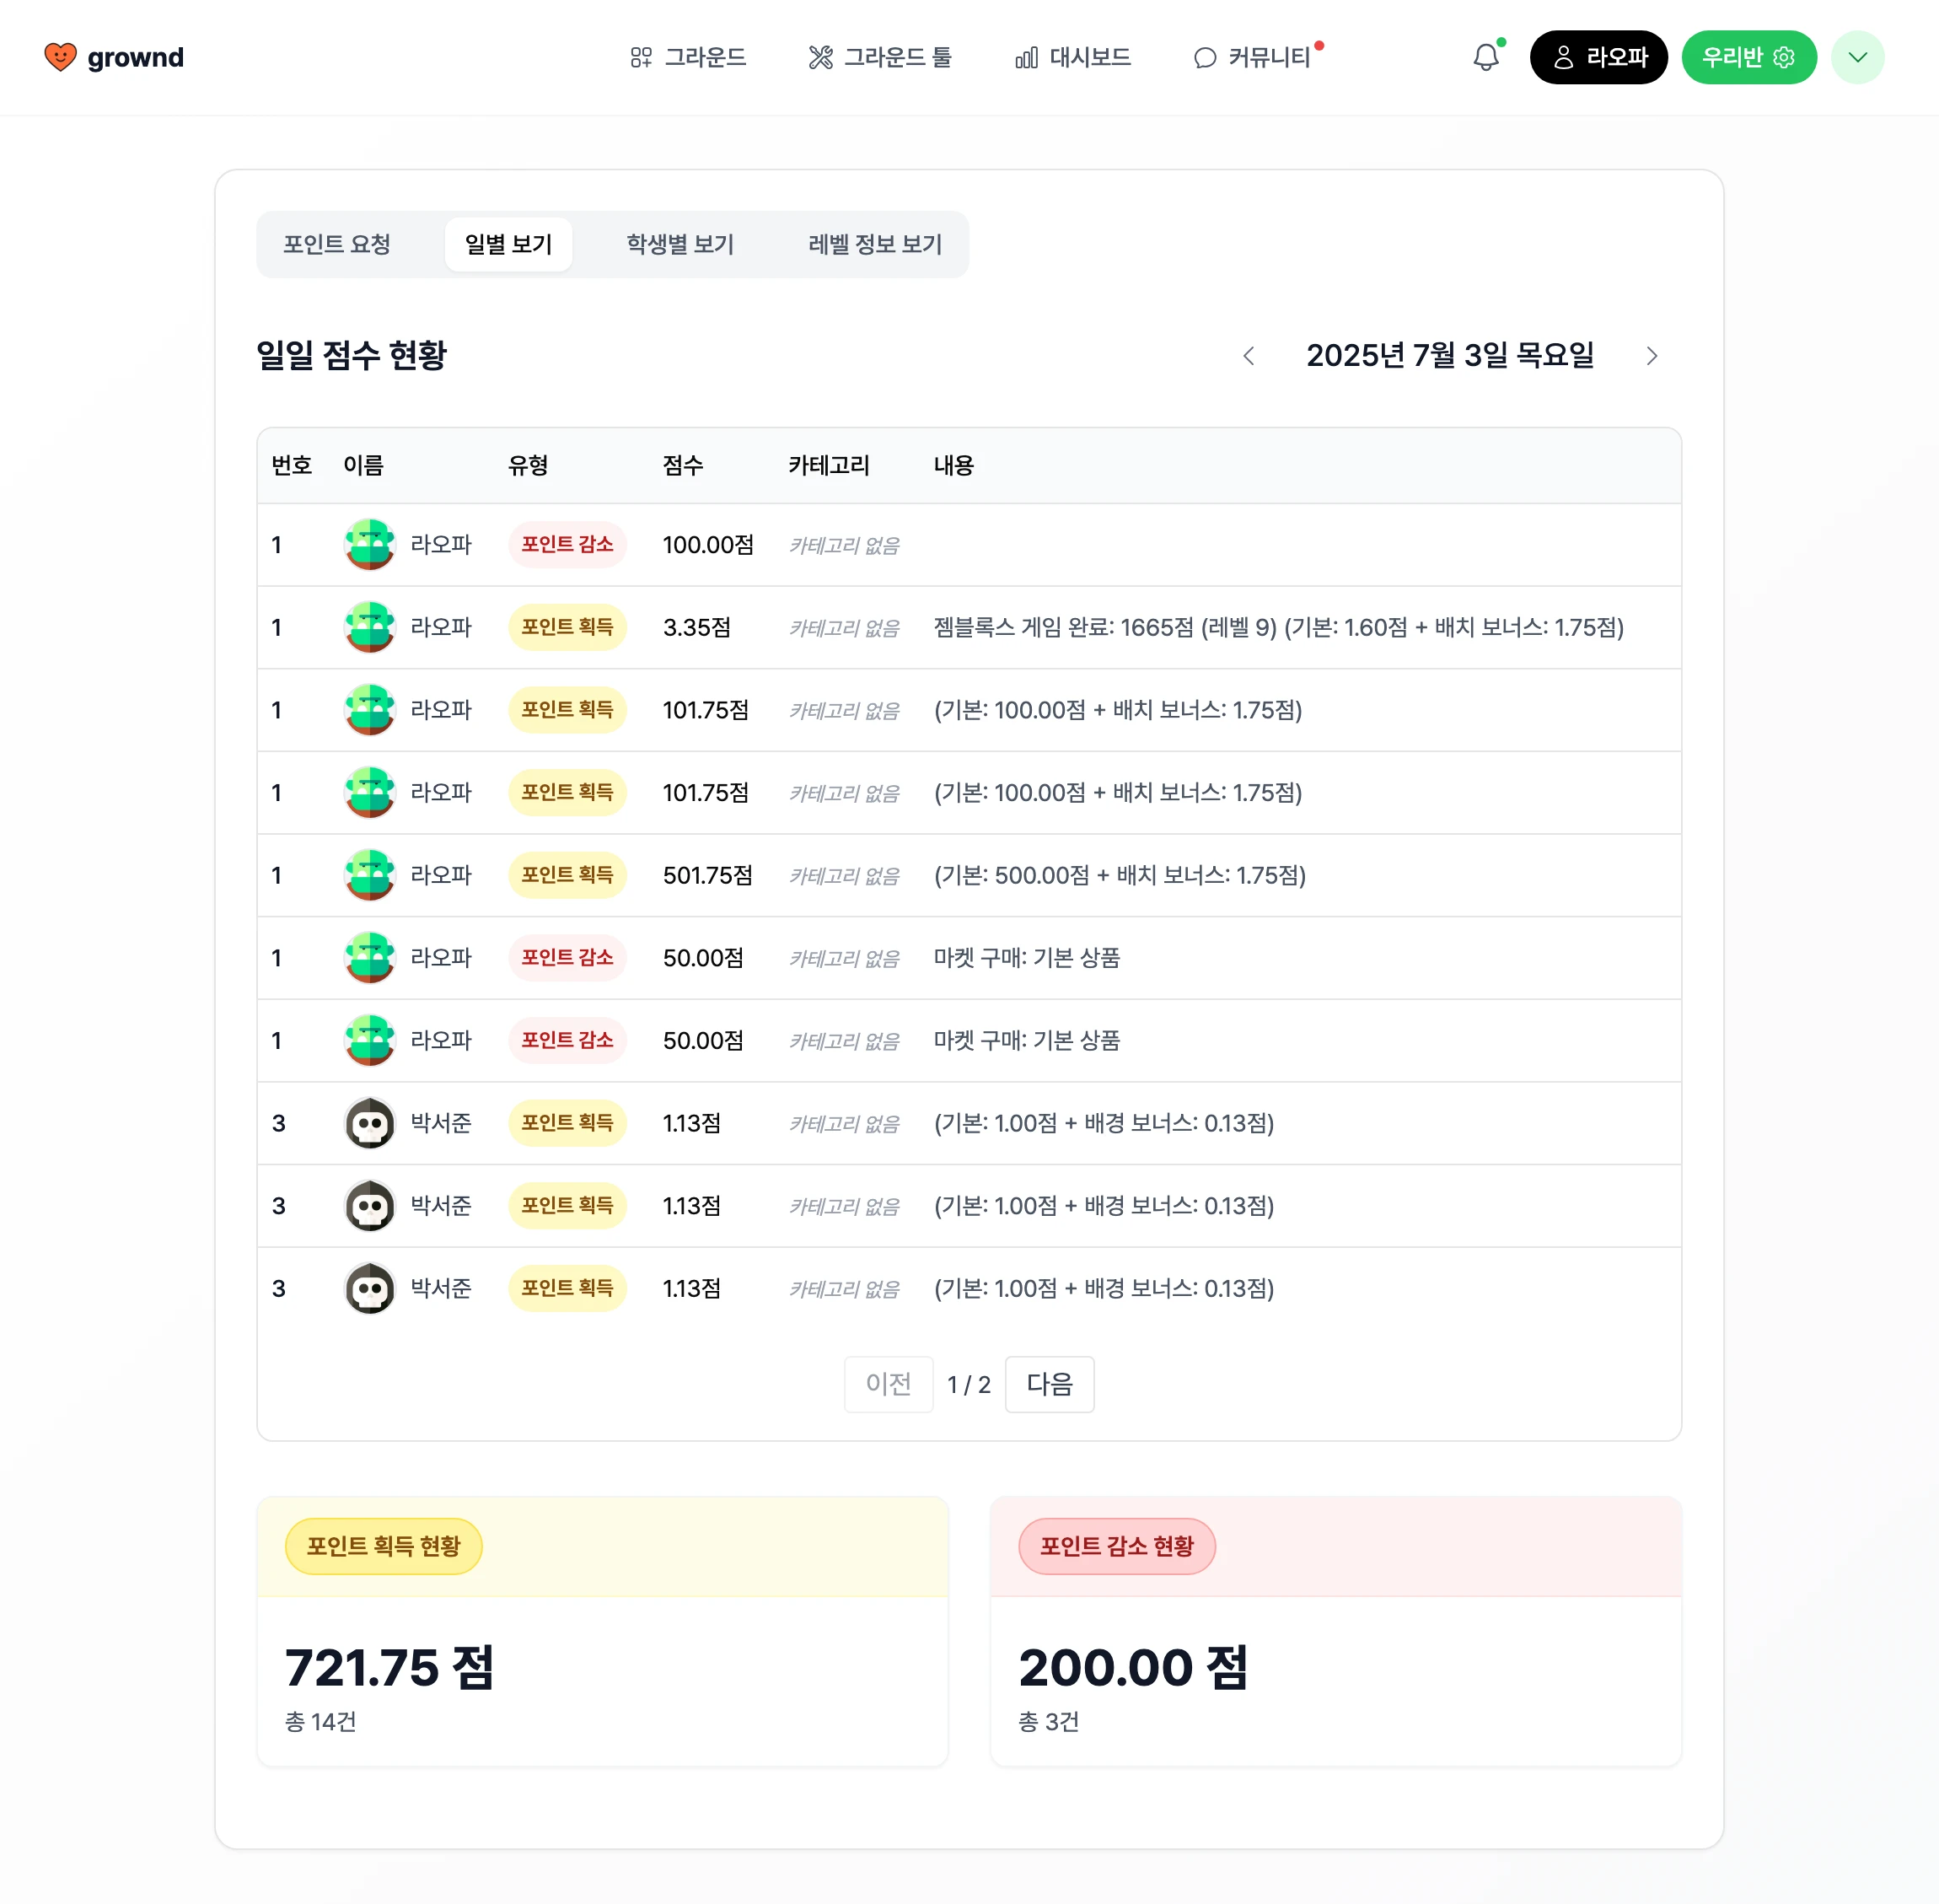The width and height of the screenshot is (1939, 1904).
Task: Open the 커뮤니티 page
Action: [1252, 57]
